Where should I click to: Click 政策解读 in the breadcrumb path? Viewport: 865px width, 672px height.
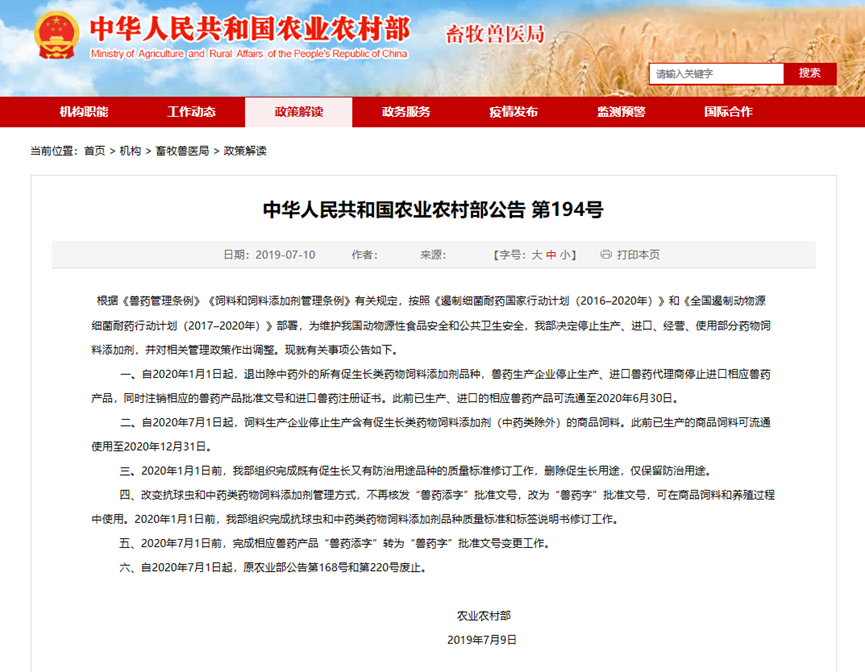(x=245, y=151)
